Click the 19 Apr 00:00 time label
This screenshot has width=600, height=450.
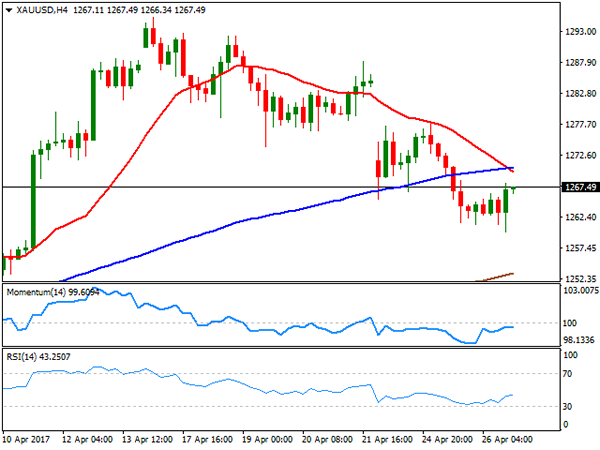pos(267,439)
